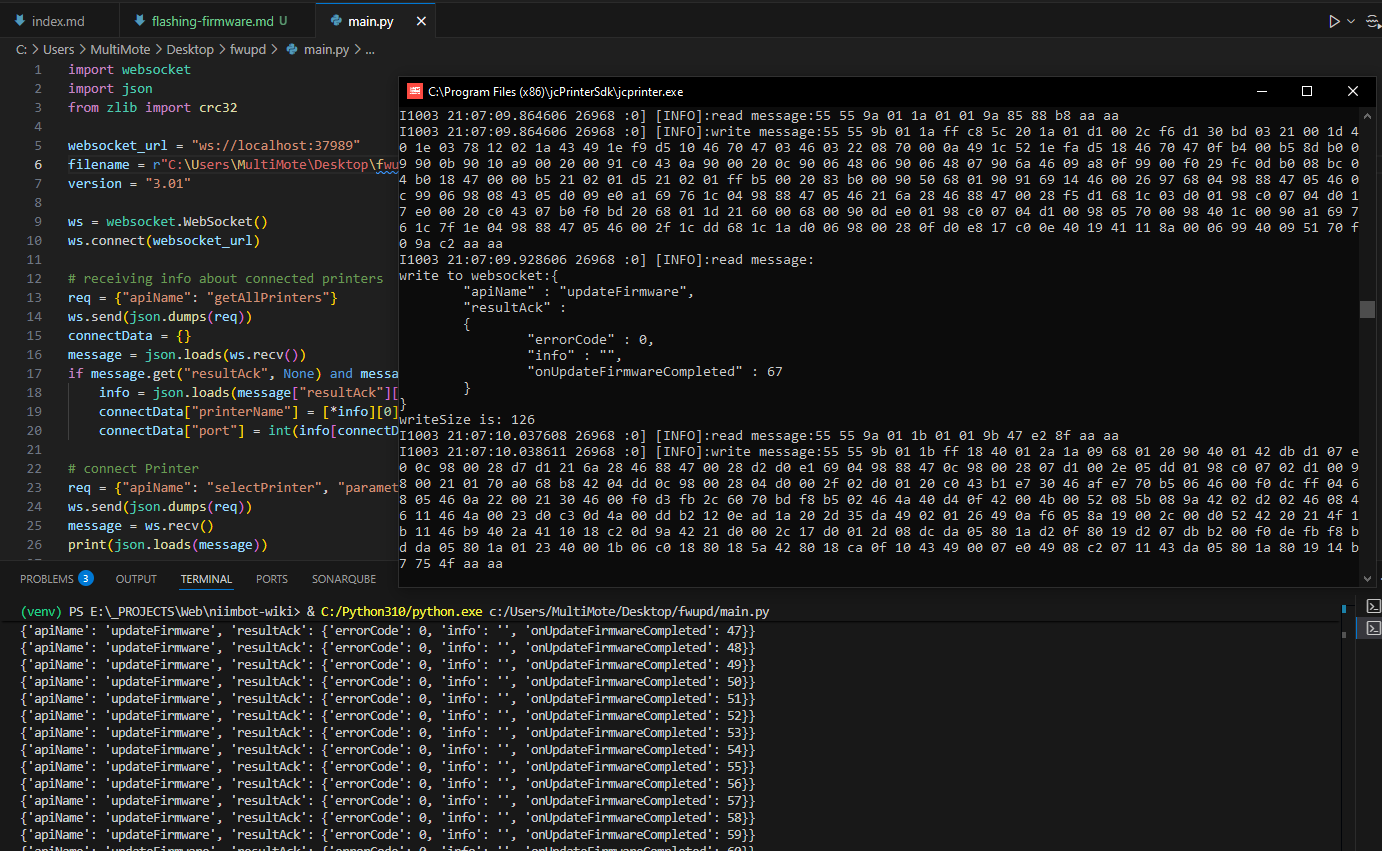Screen dimensions: 1382x851
Task: Click the Problems count badge
Action: point(86,579)
